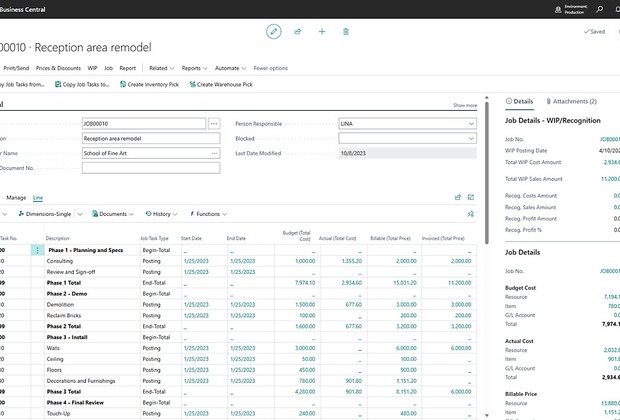Click Walls billable price 6,000.00
Screen dimensions: 620x420
click(x=406, y=348)
